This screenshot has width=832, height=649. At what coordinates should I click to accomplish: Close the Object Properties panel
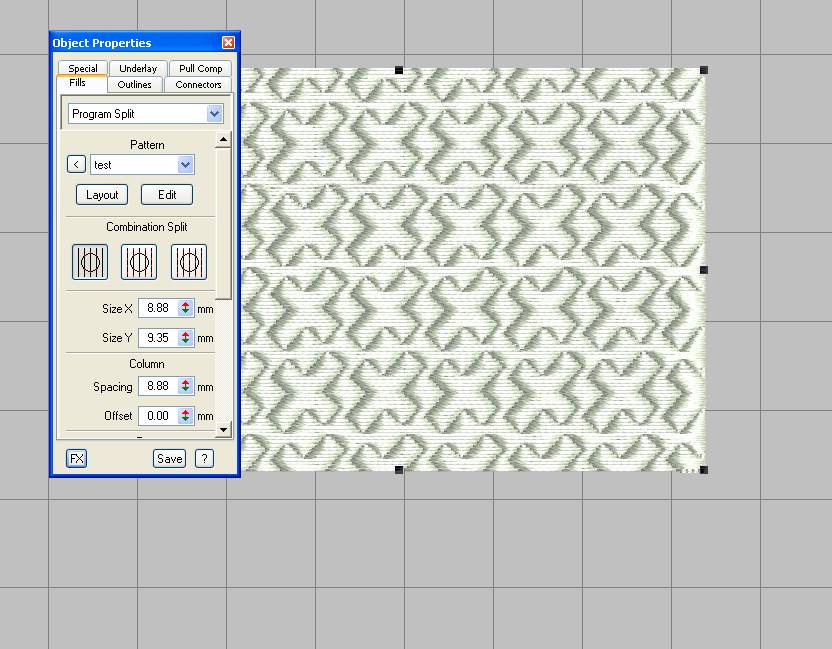tap(228, 43)
